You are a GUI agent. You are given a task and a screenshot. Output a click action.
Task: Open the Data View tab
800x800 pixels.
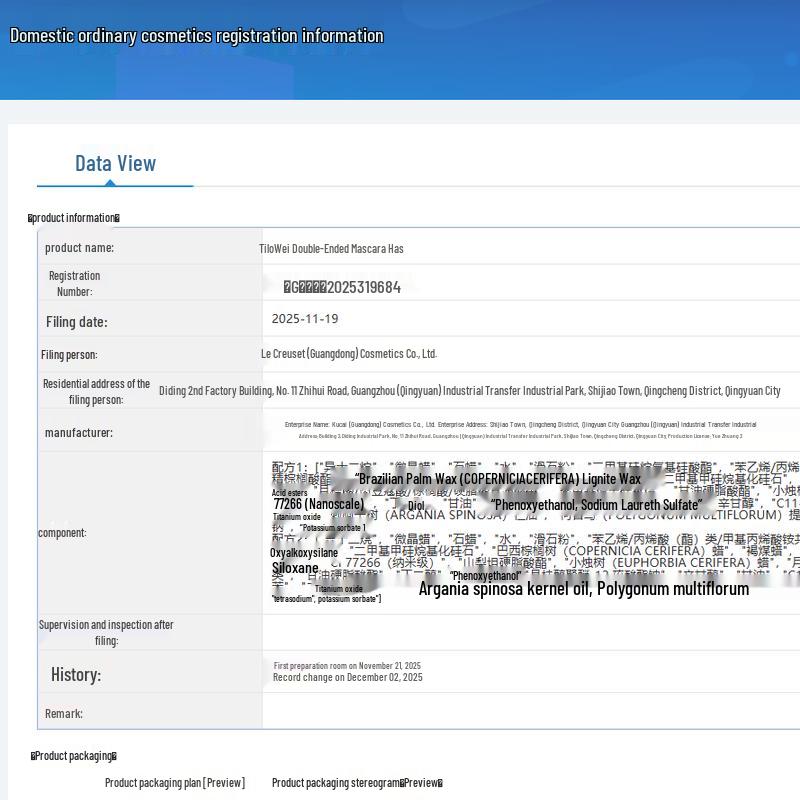[x=115, y=164]
